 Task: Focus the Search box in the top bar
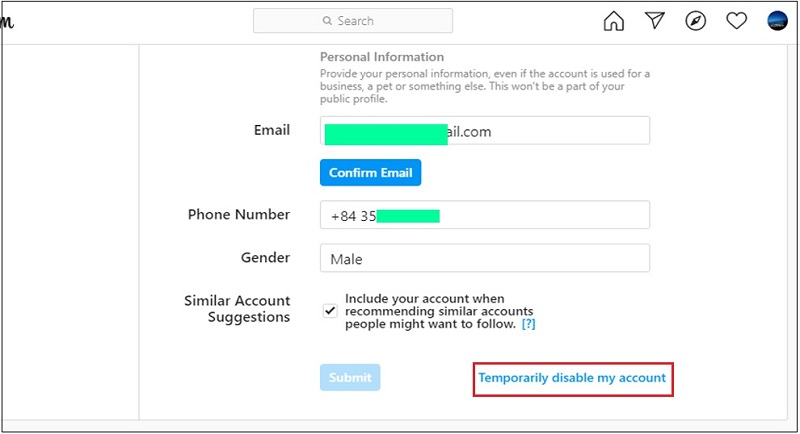pyautogui.click(x=352, y=21)
